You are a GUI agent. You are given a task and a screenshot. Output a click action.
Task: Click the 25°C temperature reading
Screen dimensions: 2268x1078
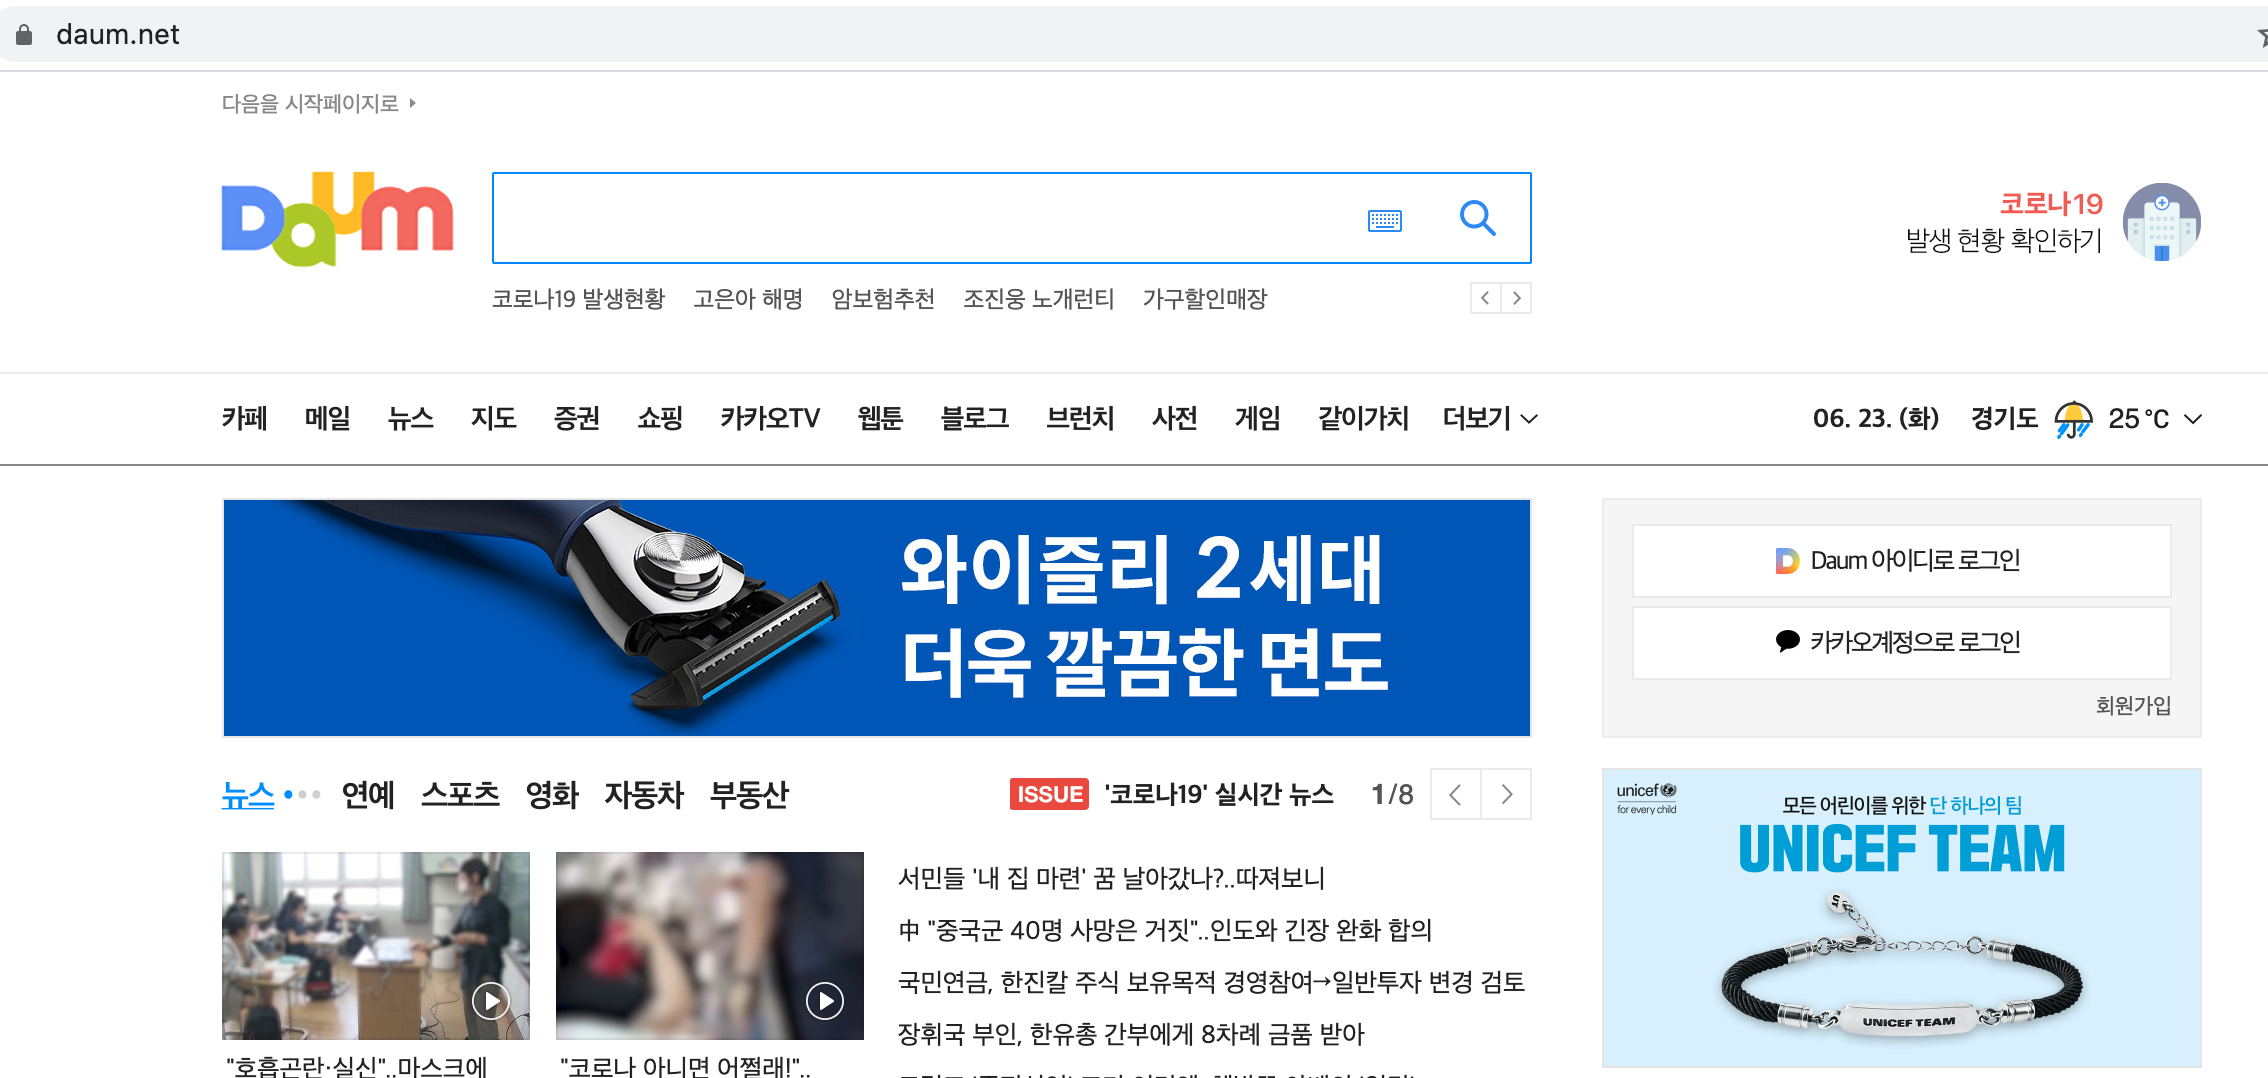point(2139,419)
